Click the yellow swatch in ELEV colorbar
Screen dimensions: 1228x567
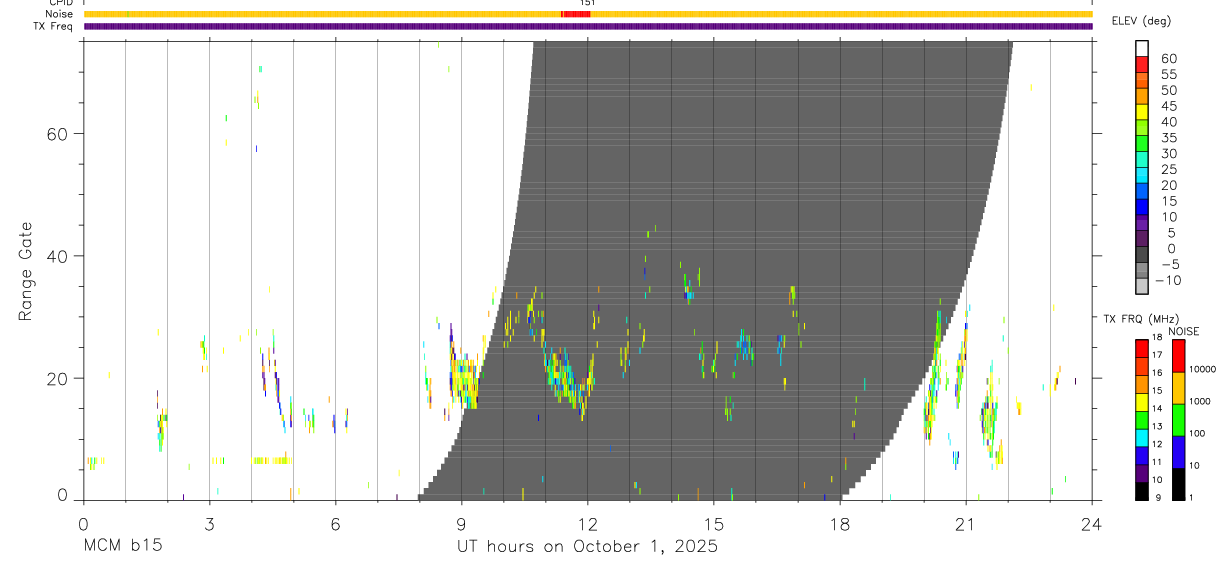pos(1142,112)
